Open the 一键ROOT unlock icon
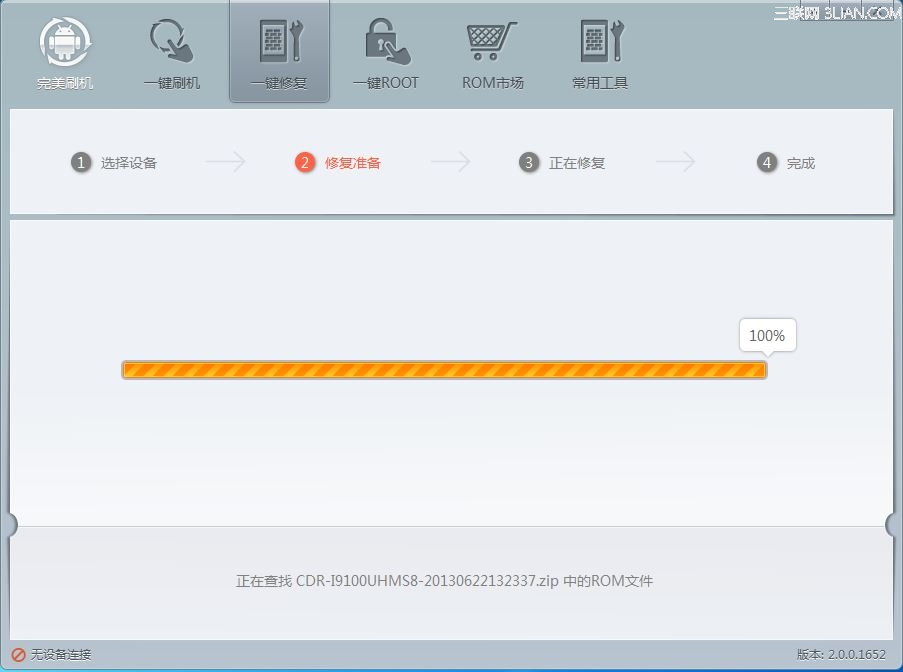 click(x=388, y=41)
